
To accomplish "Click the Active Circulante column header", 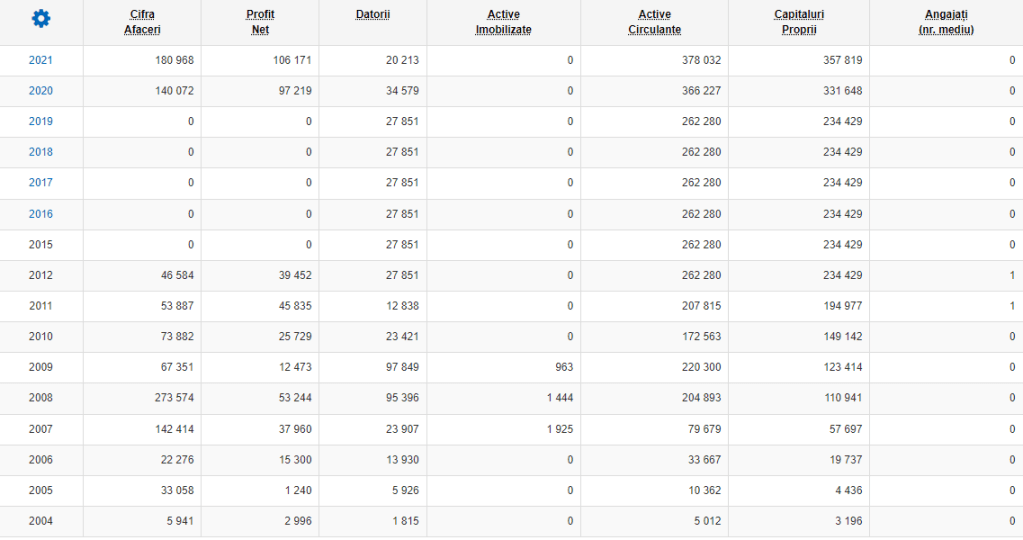I will (654, 22).
